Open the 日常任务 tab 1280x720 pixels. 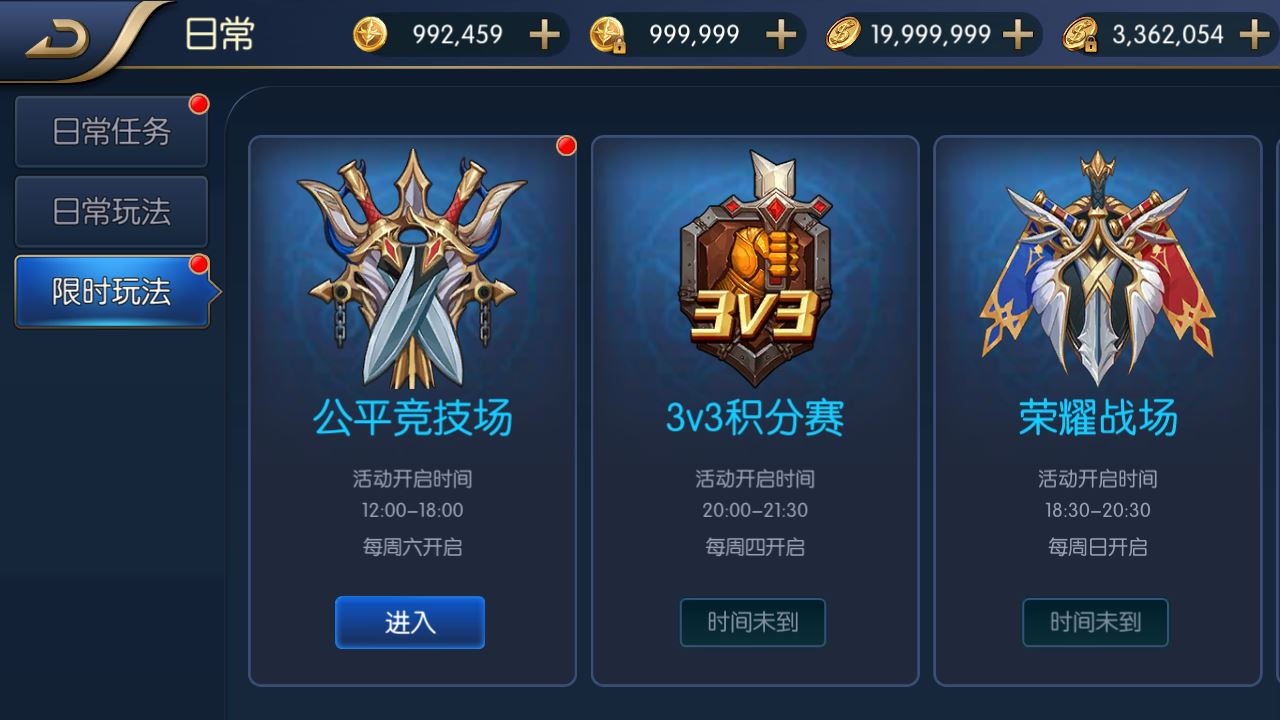[111, 131]
